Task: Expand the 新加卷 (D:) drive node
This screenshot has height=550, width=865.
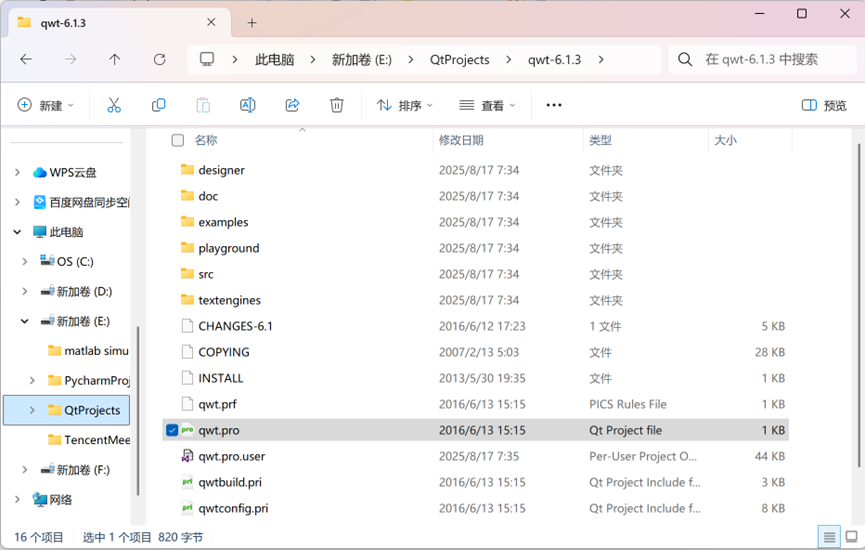Action: [x=25, y=291]
